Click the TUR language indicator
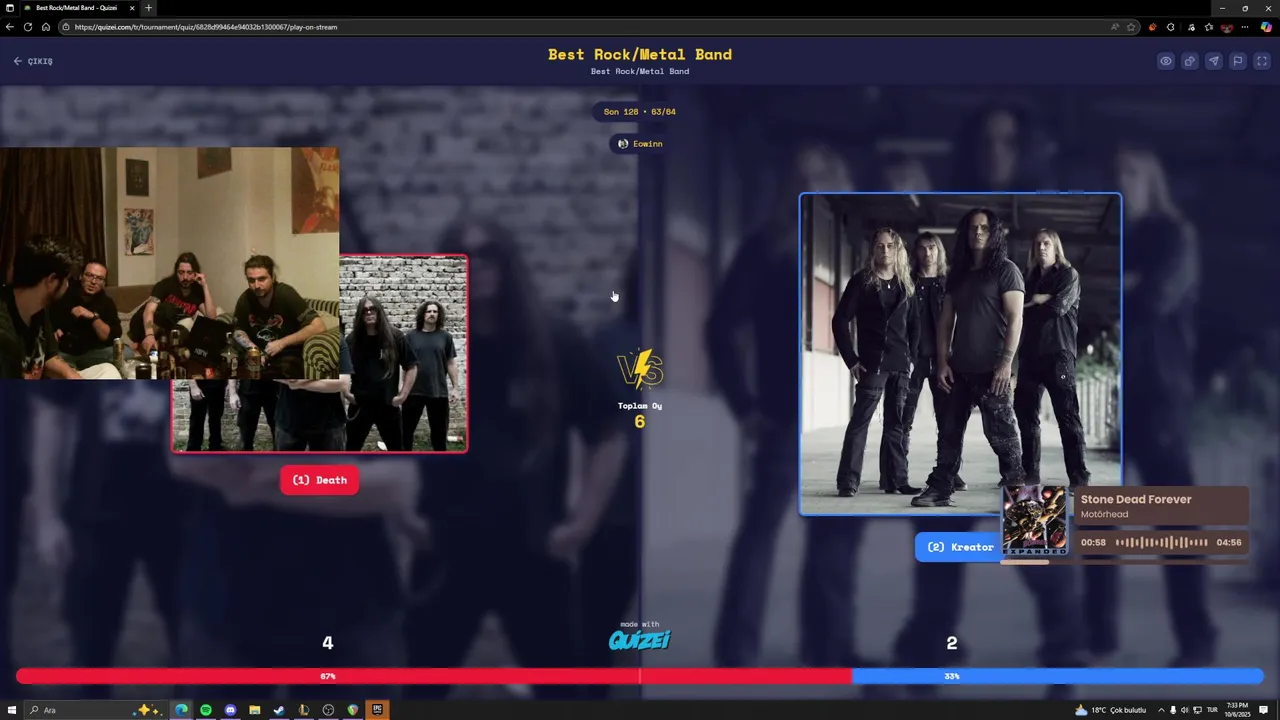 pos(1212,710)
